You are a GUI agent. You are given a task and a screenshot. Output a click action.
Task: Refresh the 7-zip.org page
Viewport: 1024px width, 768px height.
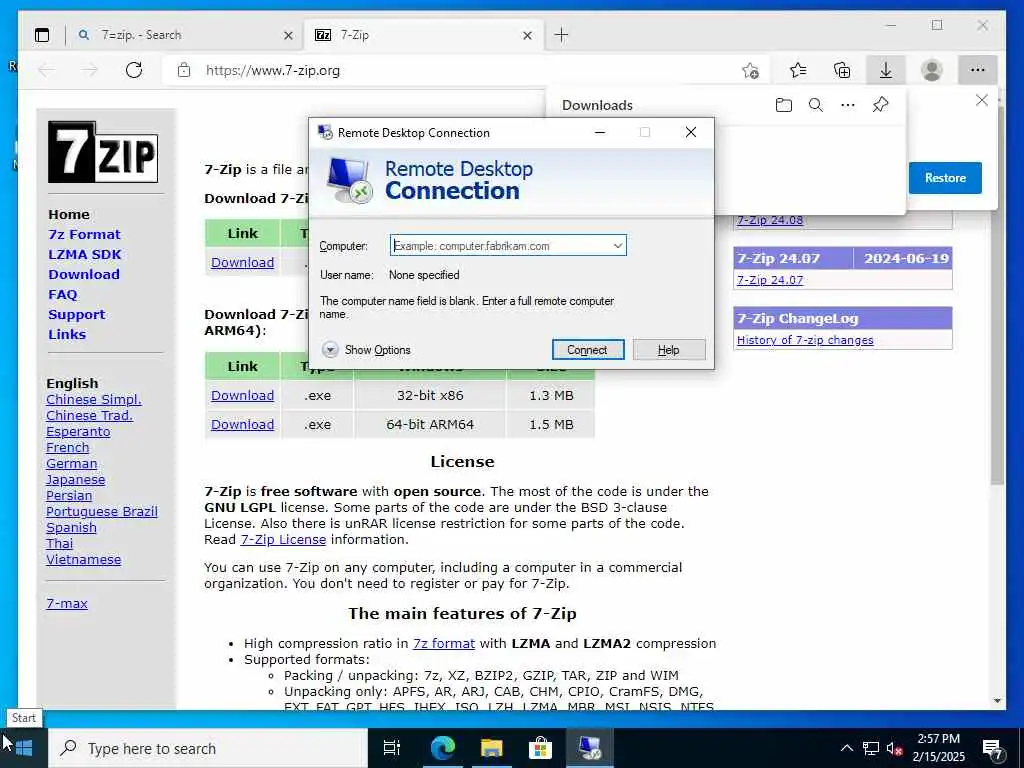tap(134, 70)
